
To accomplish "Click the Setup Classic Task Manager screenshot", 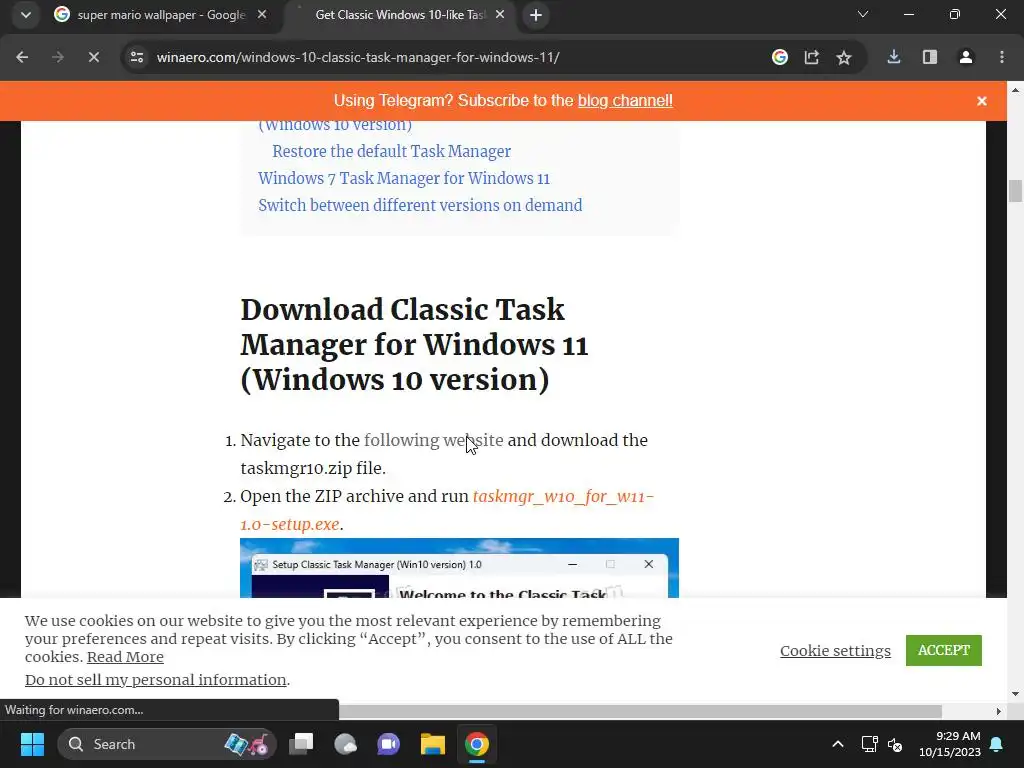I will (x=459, y=568).
